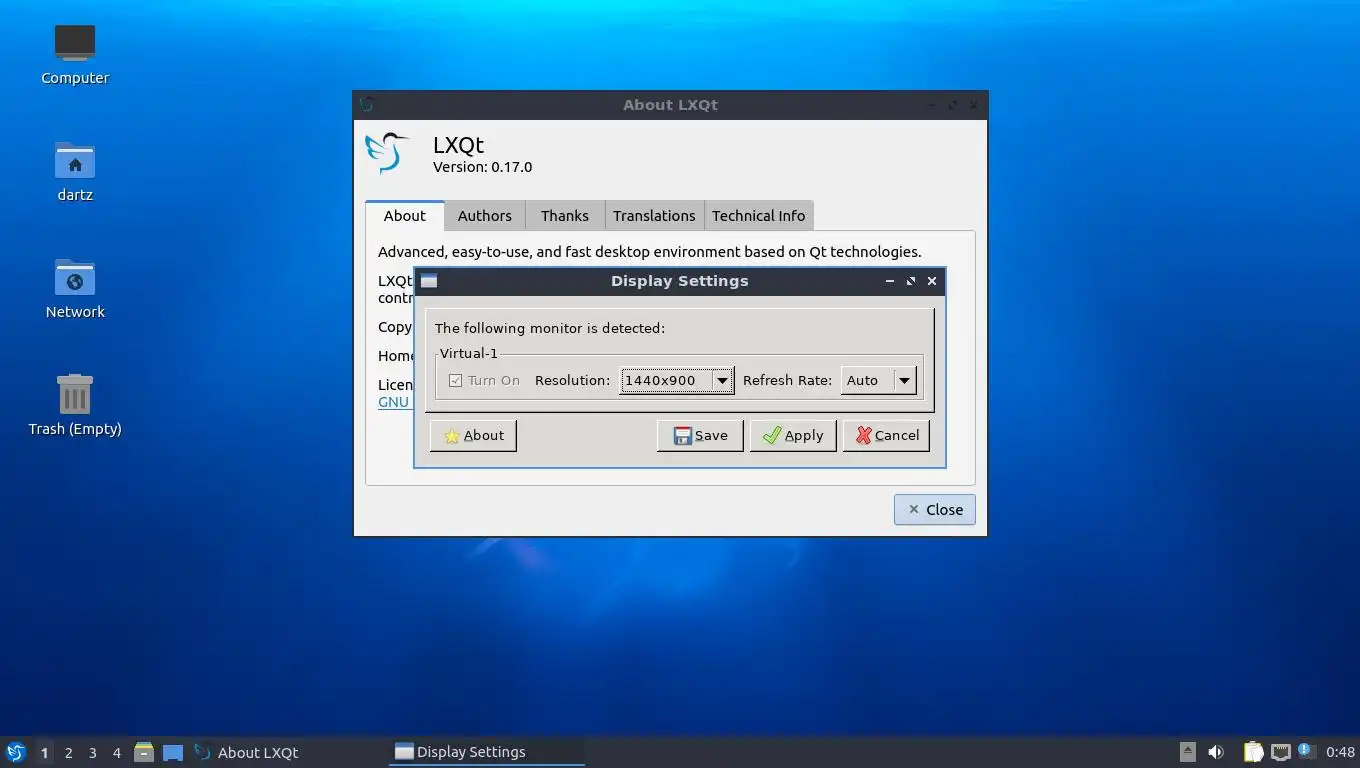Switch to virtual desktop 2
Viewport: 1360px width, 768px height.
tap(68, 752)
